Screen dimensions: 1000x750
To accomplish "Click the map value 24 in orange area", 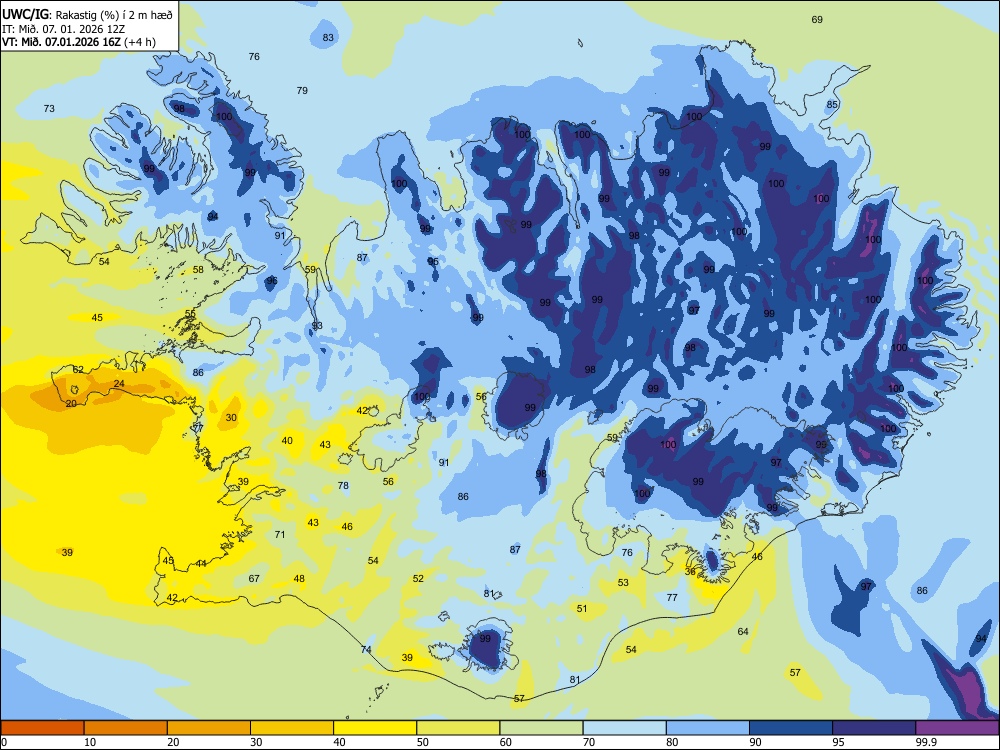I will coord(119,384).
